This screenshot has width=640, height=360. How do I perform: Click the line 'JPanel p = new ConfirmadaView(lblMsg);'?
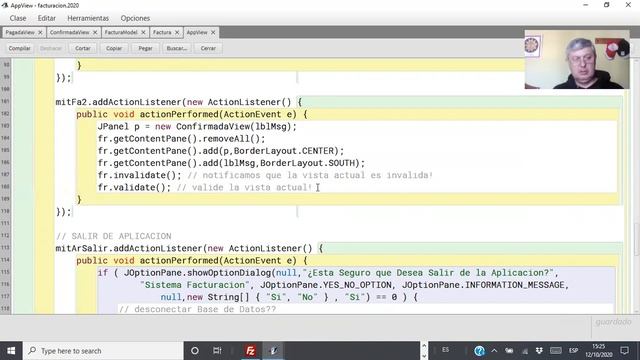[x=197, y=127]
